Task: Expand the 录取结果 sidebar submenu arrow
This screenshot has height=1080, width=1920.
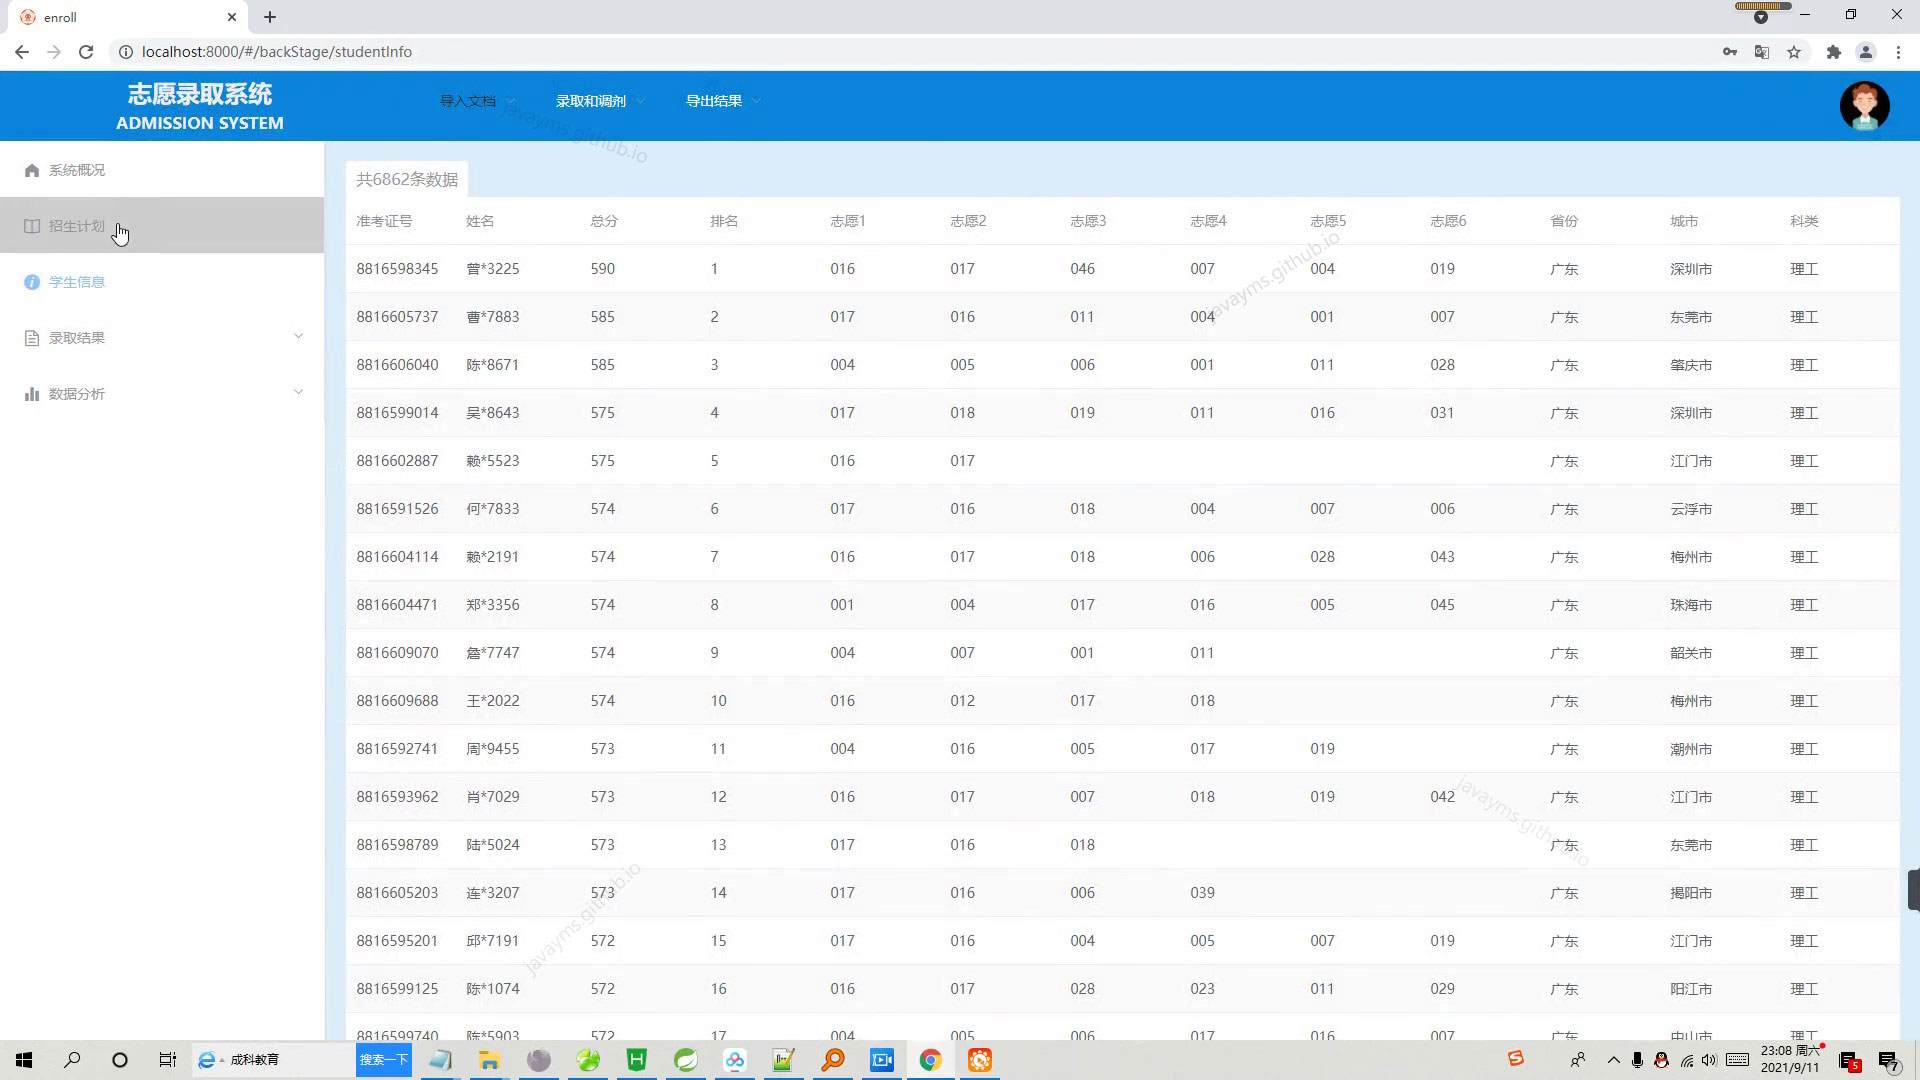Action: click(x=298, y=337)
